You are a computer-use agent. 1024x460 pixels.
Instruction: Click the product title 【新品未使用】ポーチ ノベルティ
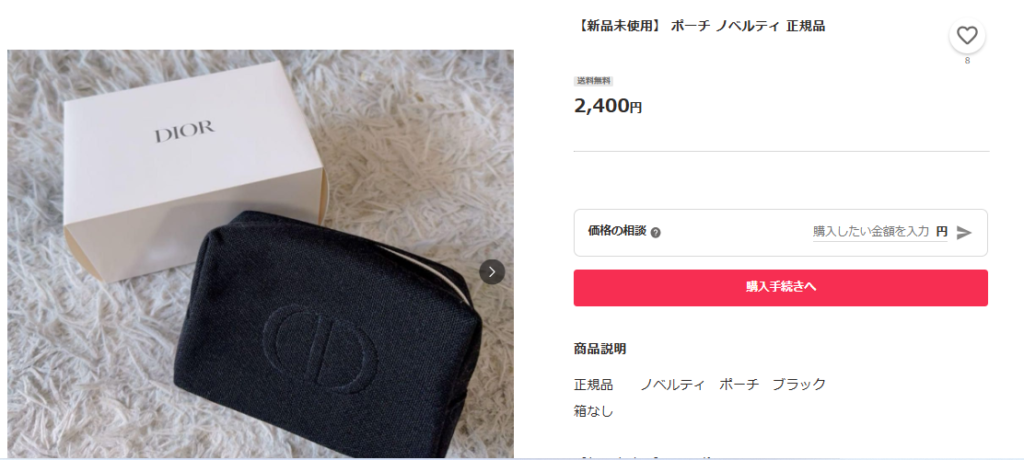click(699, 26)
